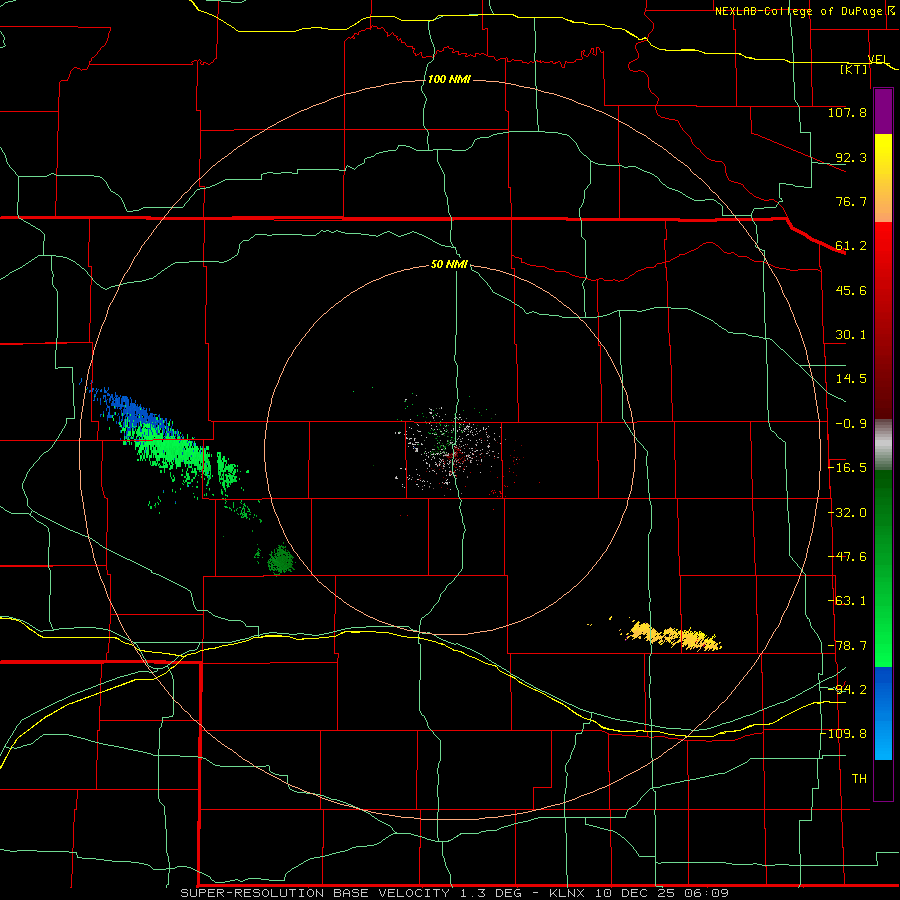The width and height of the screenshot is (900, 900).
Task: Click the Super-Resolution Base Velocity caption
Action: tap(454, 893)
